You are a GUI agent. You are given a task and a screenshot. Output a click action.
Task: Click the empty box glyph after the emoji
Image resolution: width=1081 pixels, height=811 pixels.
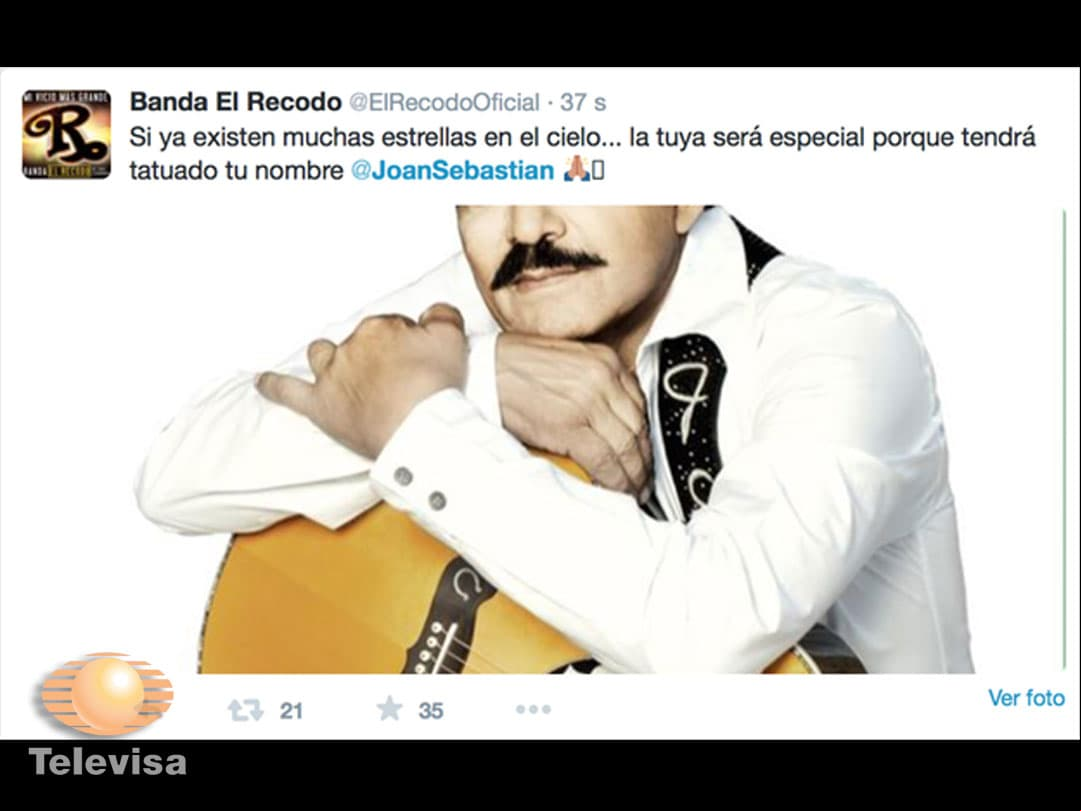click(x=598, y=170)
